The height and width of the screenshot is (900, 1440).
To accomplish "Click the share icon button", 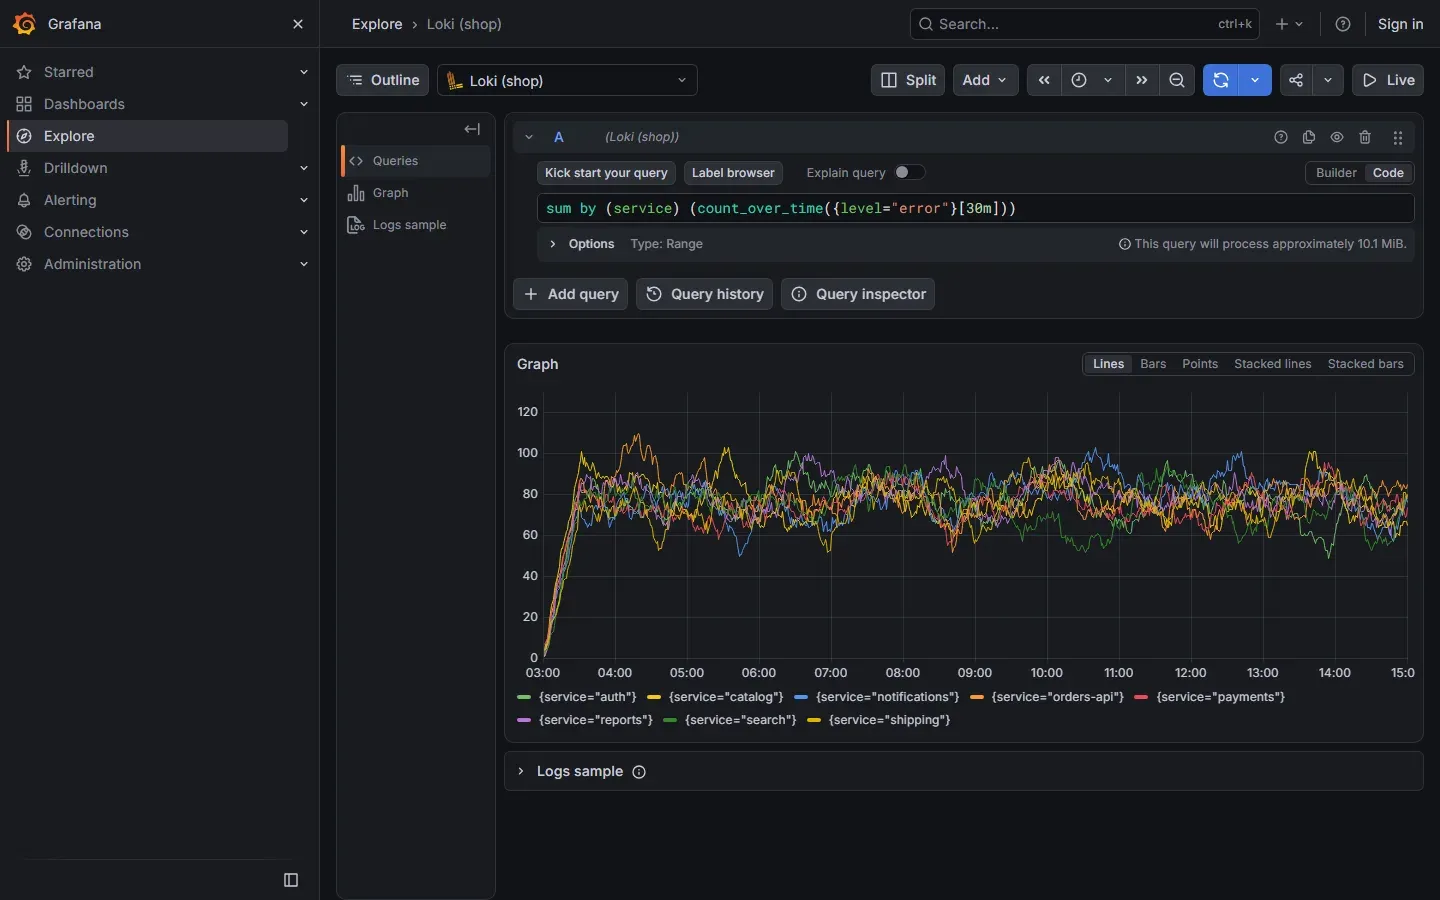I will (x=1296, y=80).
